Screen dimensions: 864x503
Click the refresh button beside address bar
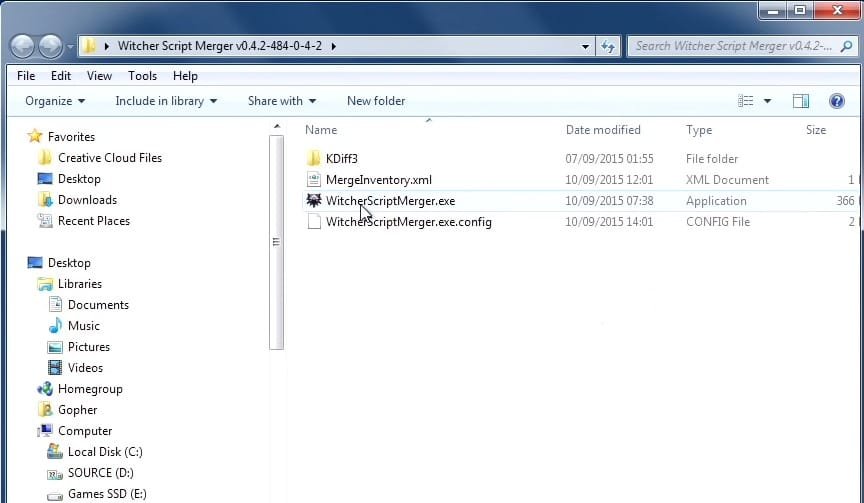pyautogui.click(x=608, y=46)
